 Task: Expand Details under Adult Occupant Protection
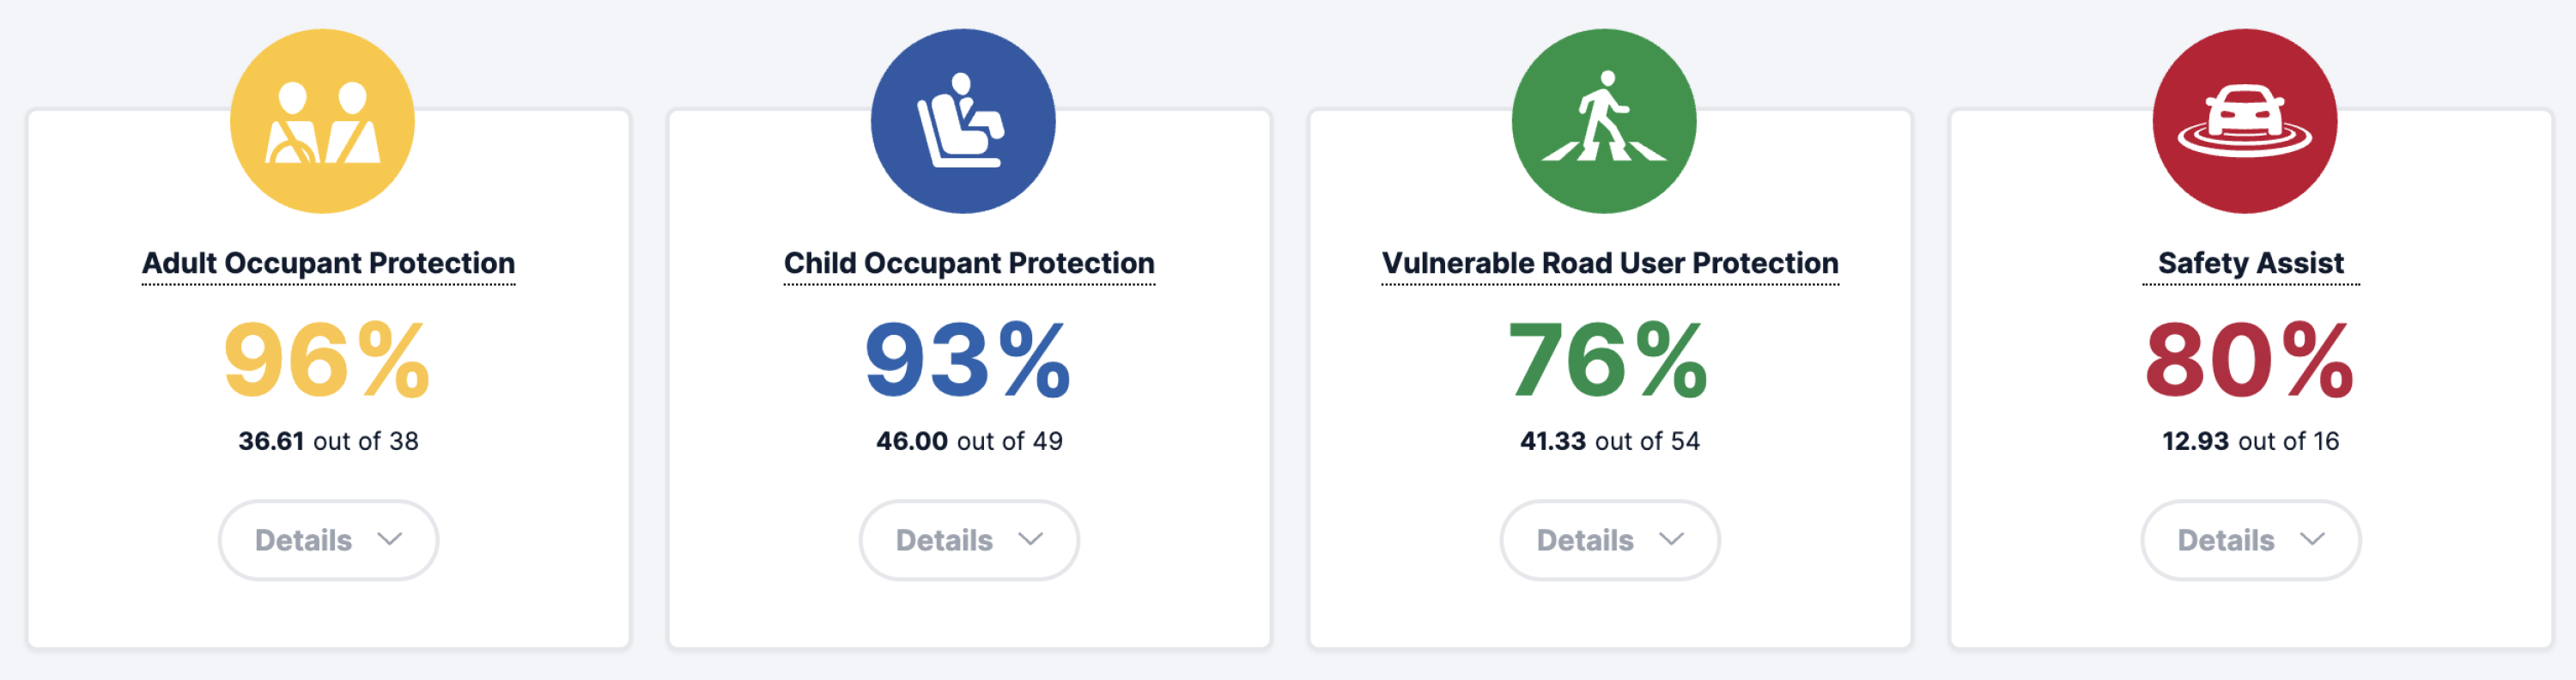coord(328,540)
